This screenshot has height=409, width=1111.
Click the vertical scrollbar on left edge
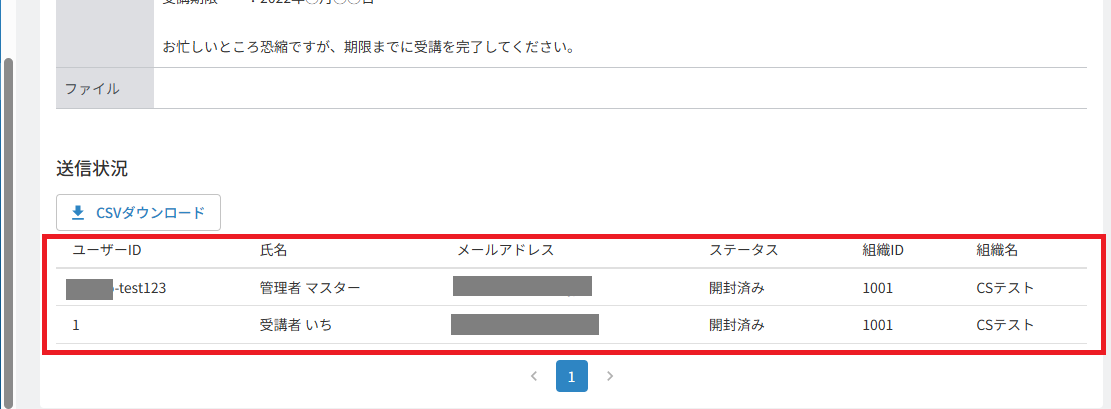[x=9, y=232]
